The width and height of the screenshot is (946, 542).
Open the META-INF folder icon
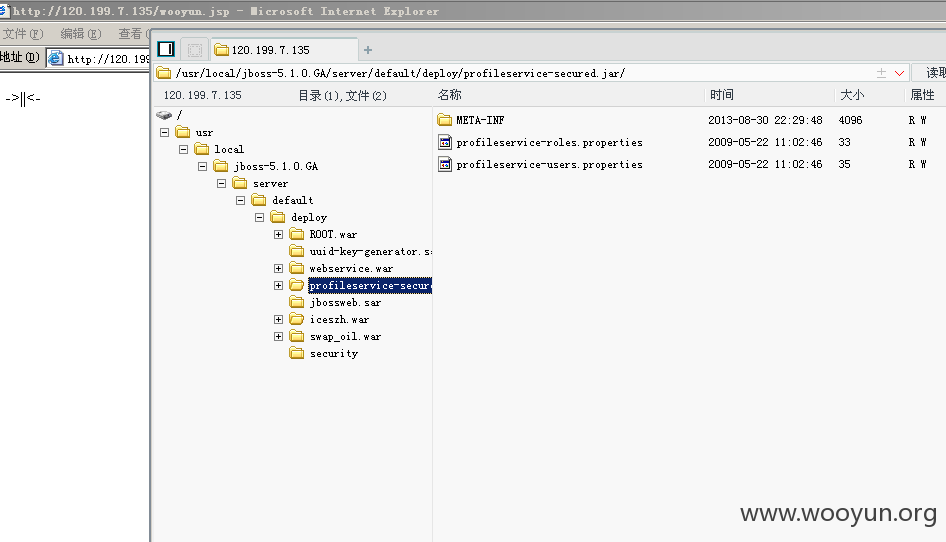click(445, 120)
